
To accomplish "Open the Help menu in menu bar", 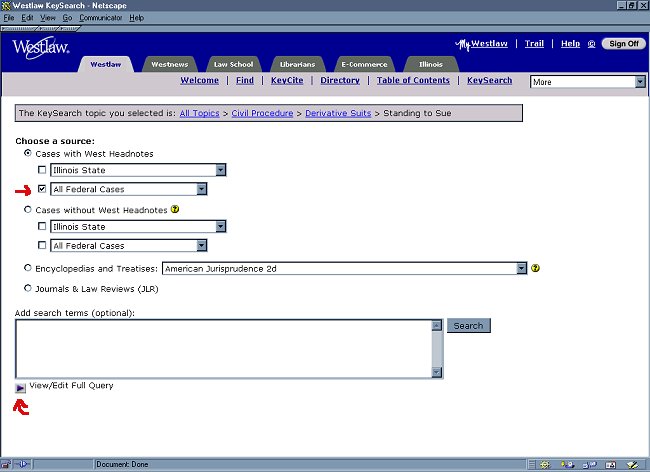I will tap(136, 18).
